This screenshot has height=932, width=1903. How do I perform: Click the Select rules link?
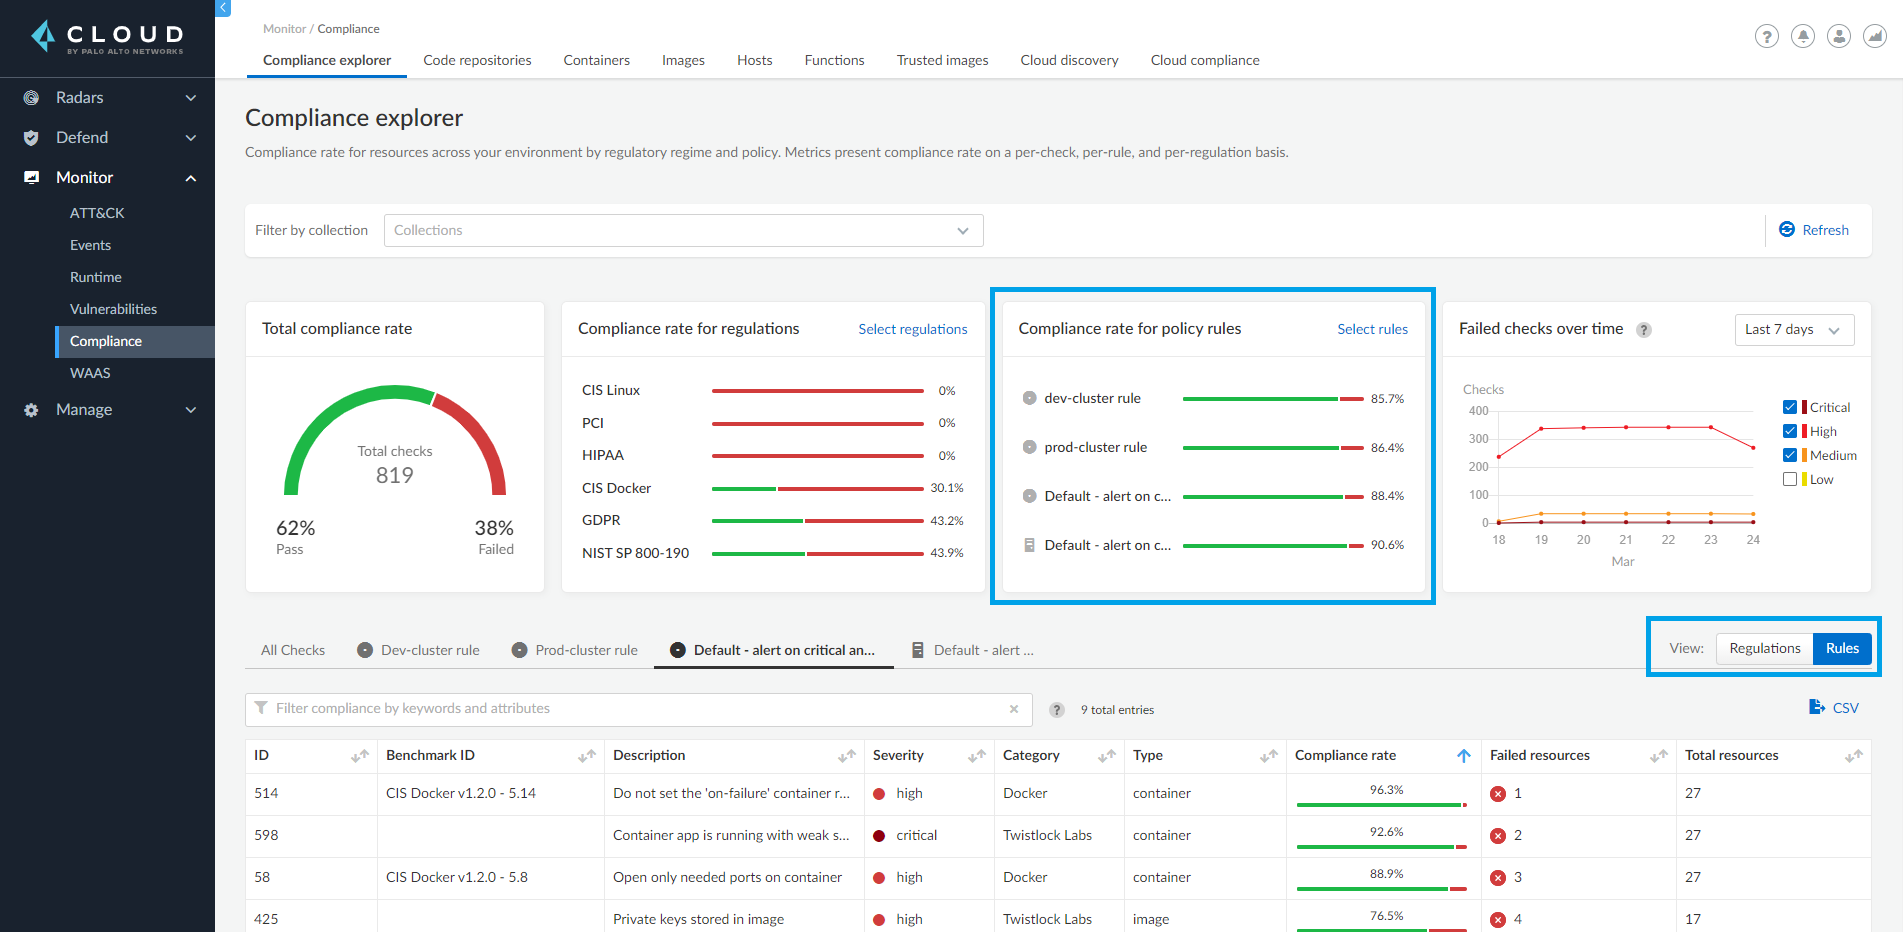(1372, 329)
